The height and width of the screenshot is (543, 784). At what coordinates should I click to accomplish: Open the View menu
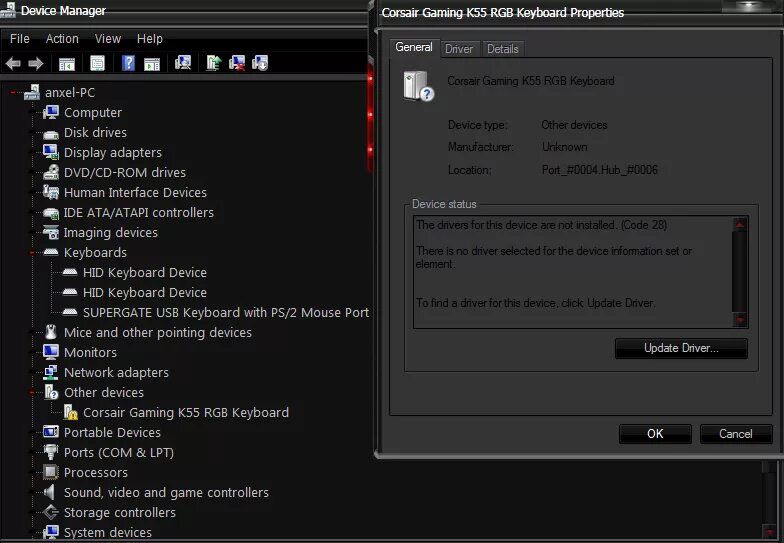pos(108,38)
